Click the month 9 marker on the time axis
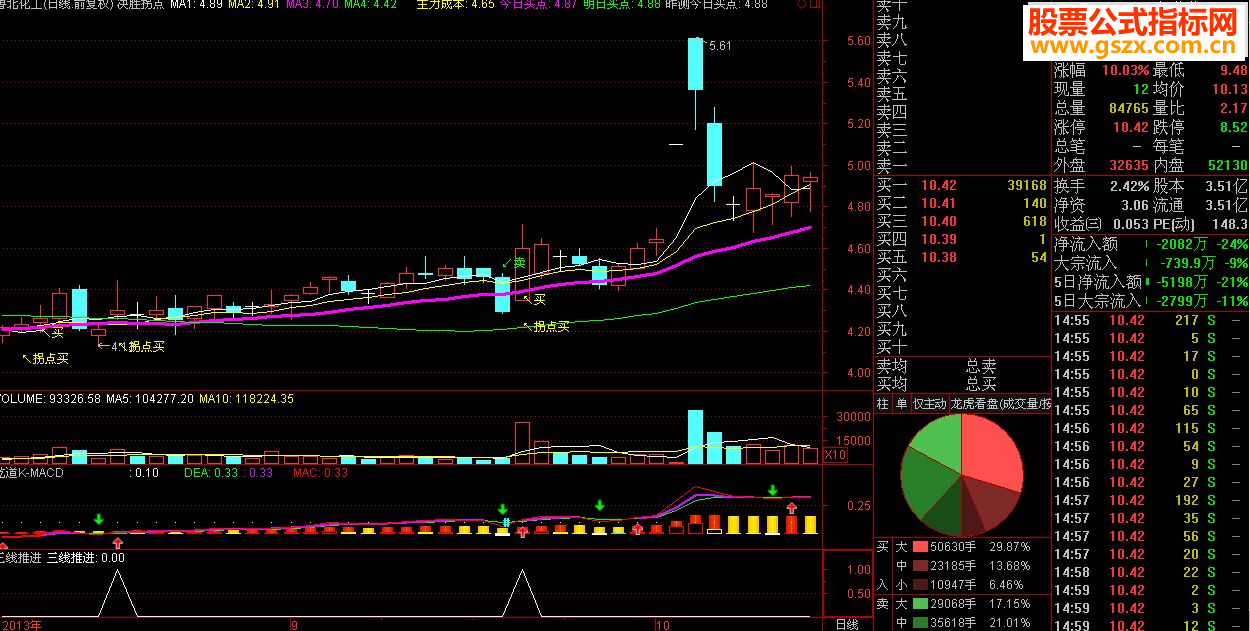1250x631 pixels. [x=294, y=624]
